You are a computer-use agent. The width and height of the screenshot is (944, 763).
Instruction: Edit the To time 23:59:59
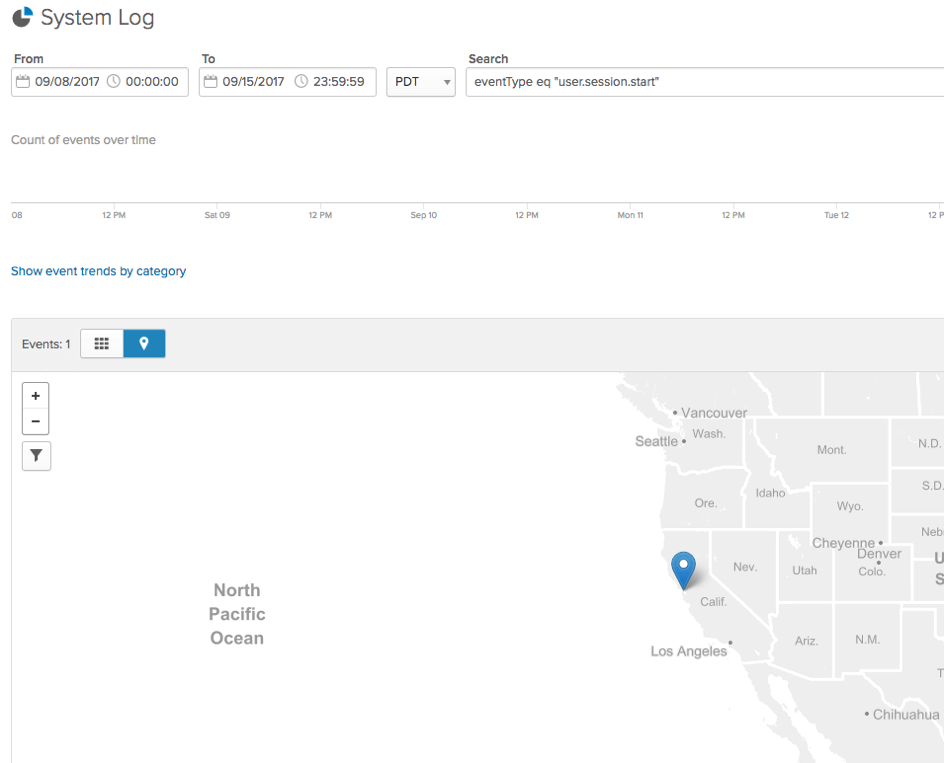338,82
